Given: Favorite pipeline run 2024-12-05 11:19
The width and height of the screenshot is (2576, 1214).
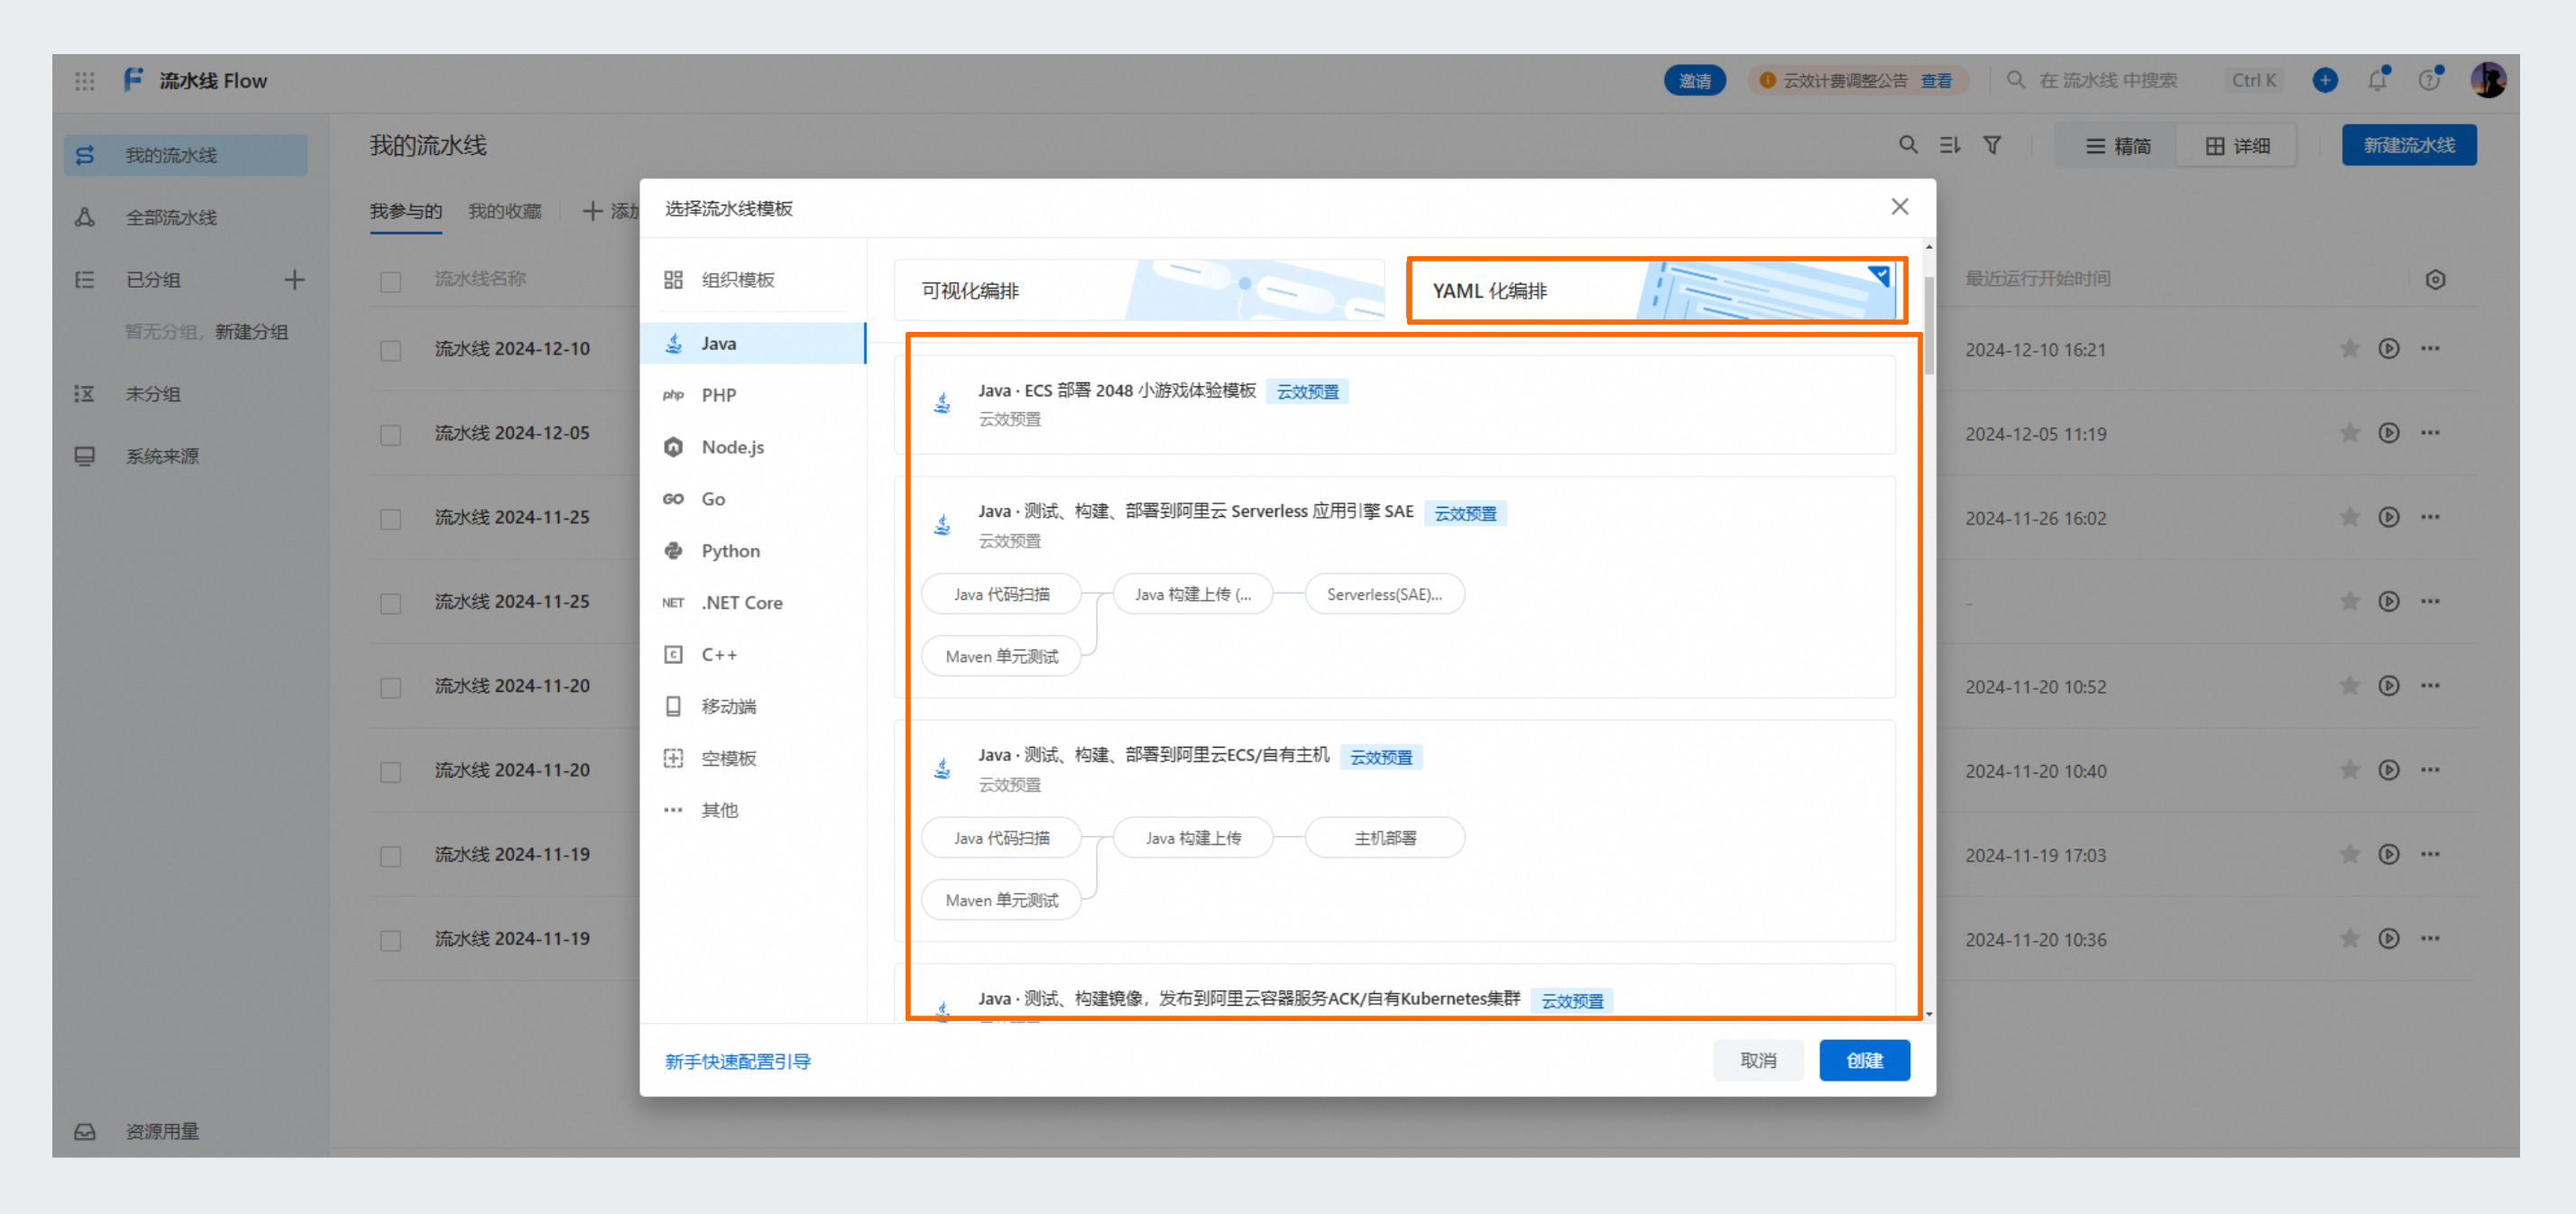Looking at the screenshot, I should click(2350, 432).
